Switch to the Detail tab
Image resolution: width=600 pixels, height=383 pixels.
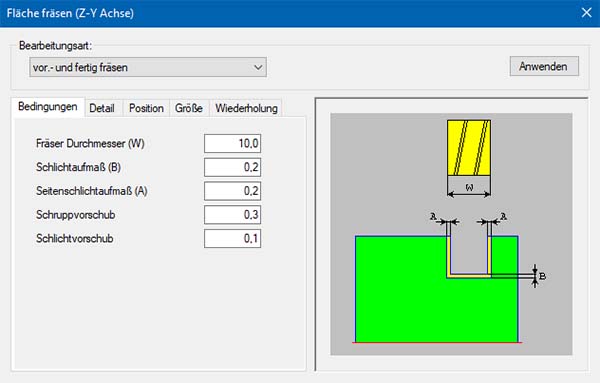tap(102, 108)
